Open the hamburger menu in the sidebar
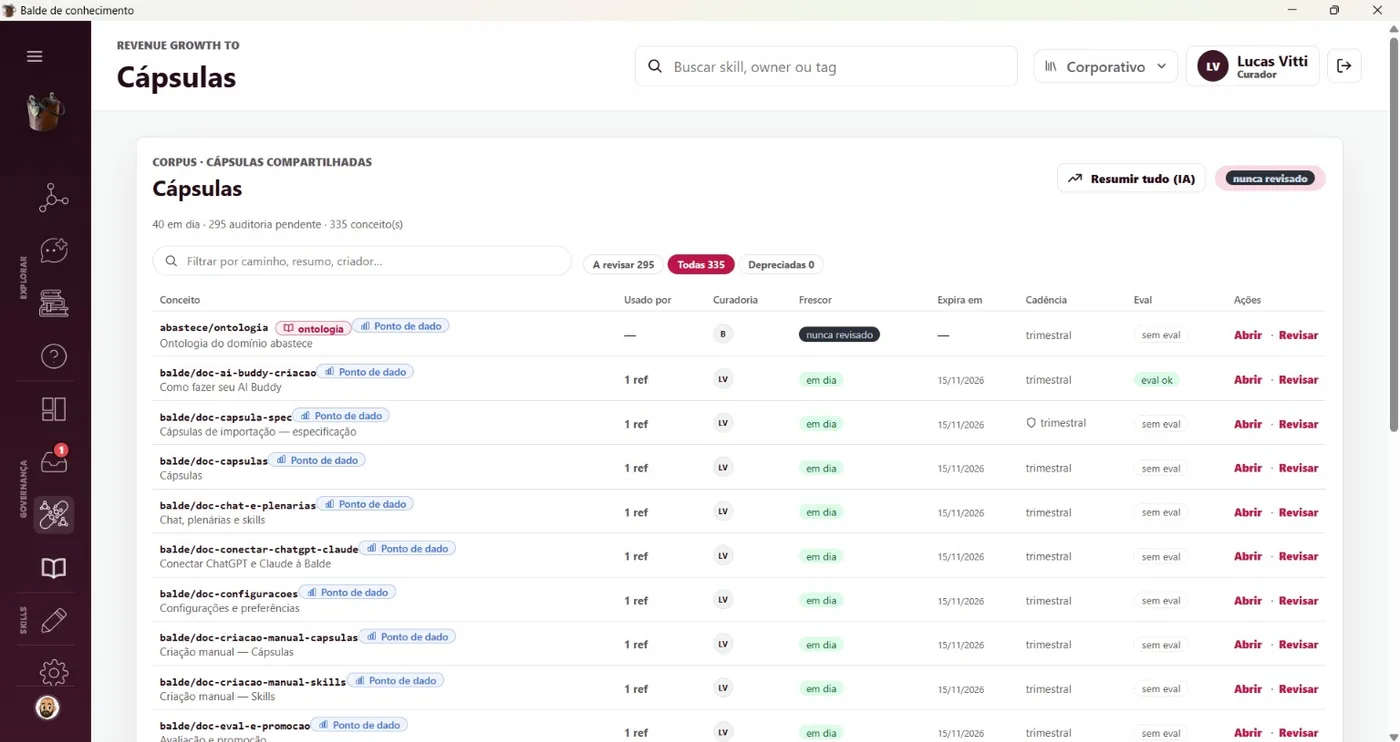Image resolution: width=1400 pixels, height=742 pixels. 35,56
